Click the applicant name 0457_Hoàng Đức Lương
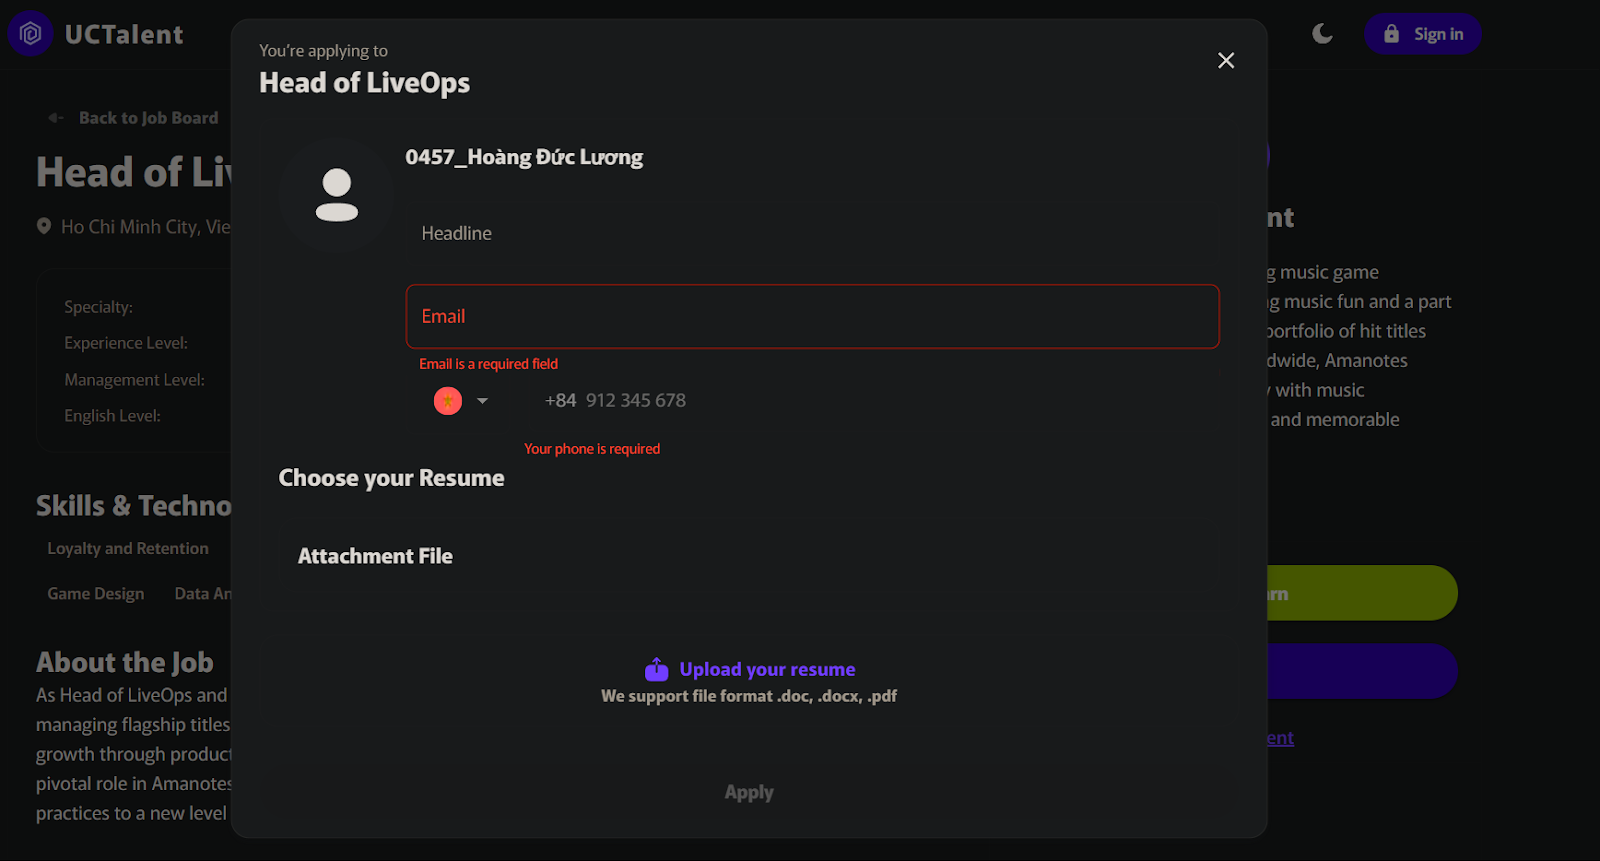This screenshot has height=861, width=1600. click(x=524, y=158)
